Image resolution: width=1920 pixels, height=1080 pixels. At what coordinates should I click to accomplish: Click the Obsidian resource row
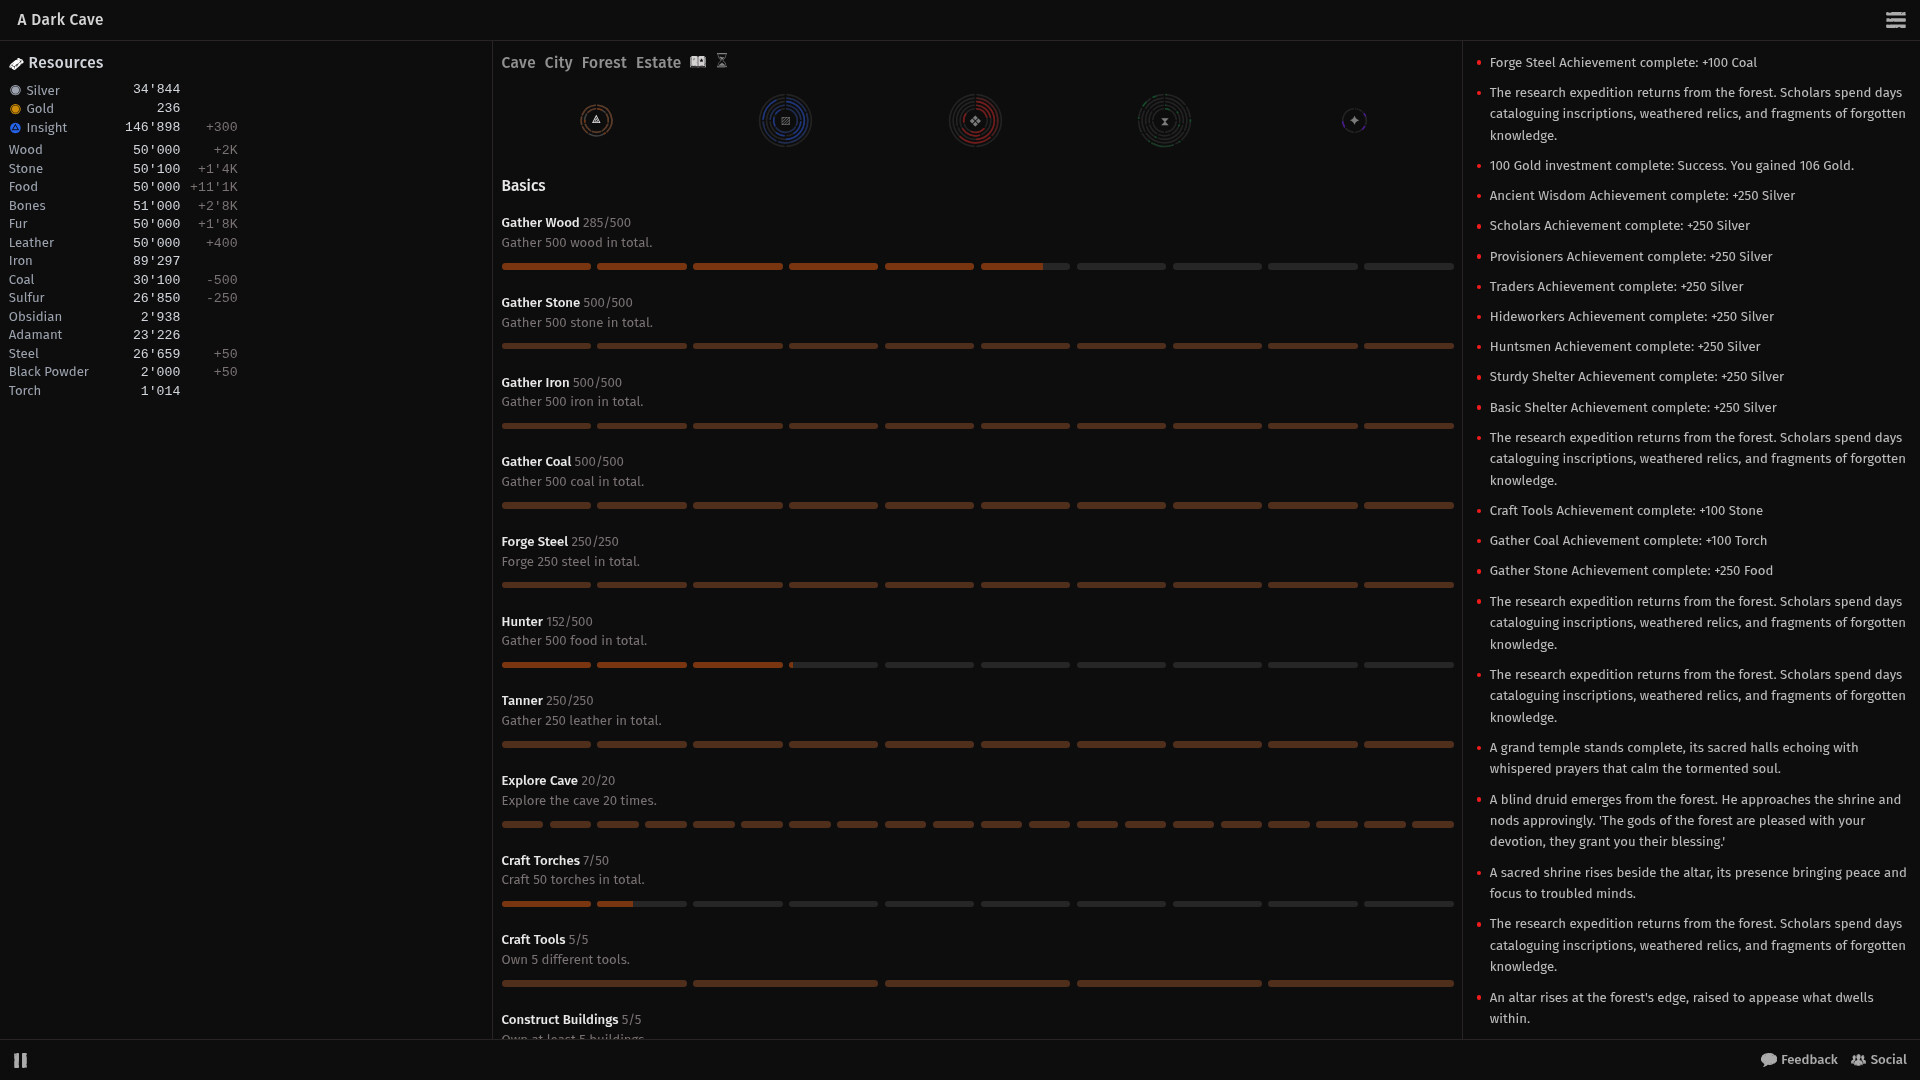click(123, 316)
